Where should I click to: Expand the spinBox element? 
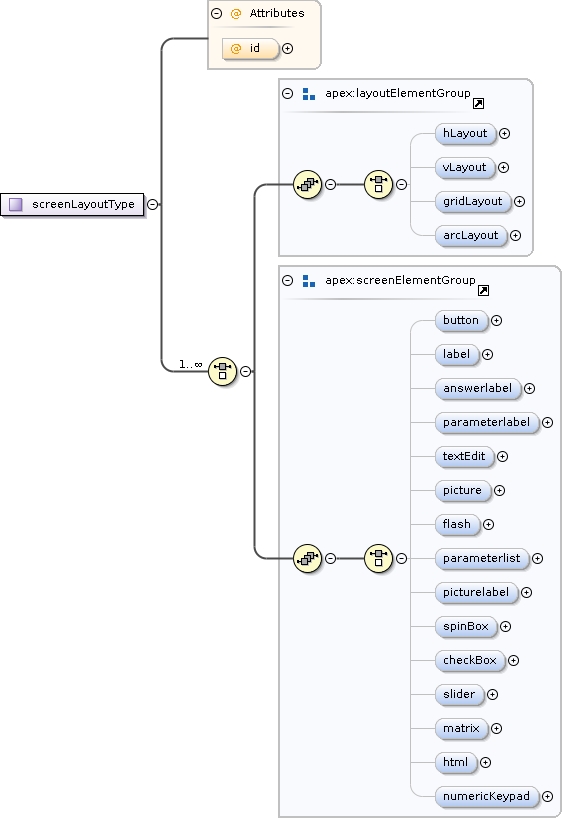point(506,627)
